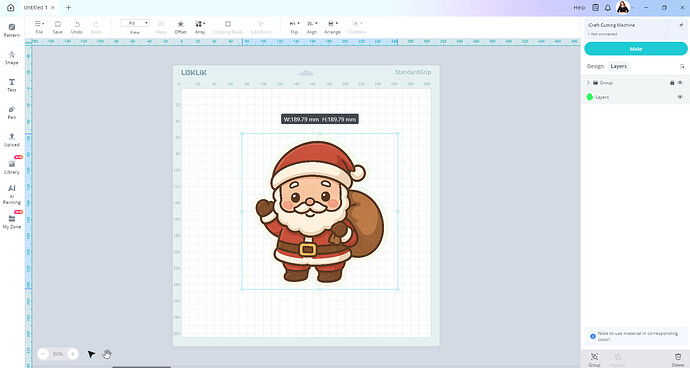Go to the home screen icon
Image resolution: width=690 pixels, height=368 pixels.
tap(11, 7)
